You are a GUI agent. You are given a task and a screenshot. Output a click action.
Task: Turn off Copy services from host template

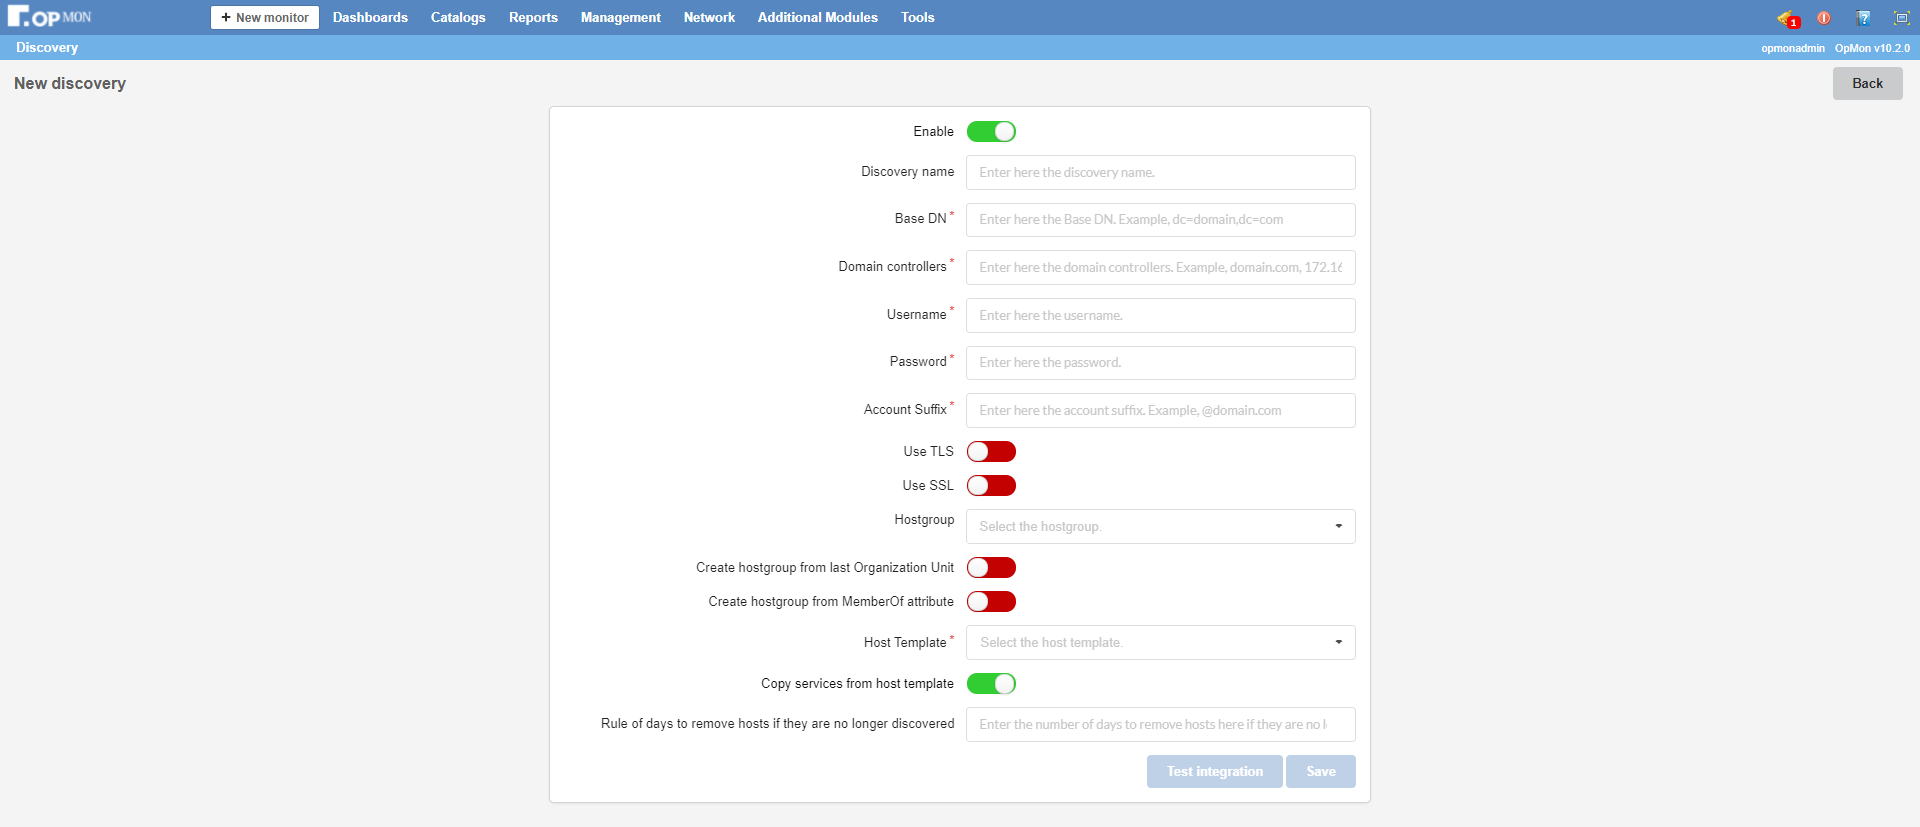[991, 684]
